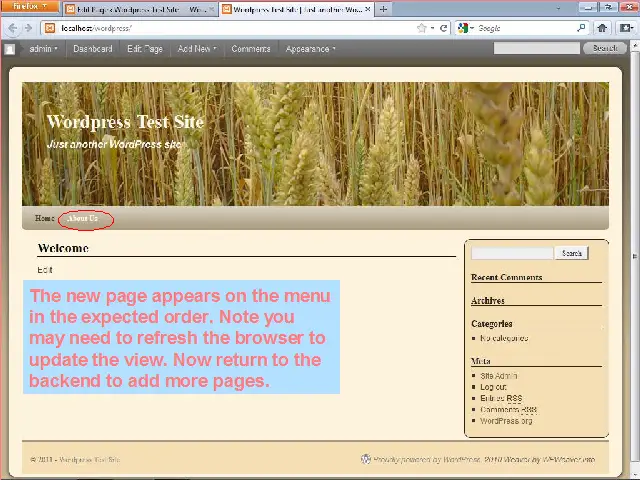Visit the WordPress.org meta link
Image resolution: width=640 pixels, height=480 pixels.
coord(506,421)
